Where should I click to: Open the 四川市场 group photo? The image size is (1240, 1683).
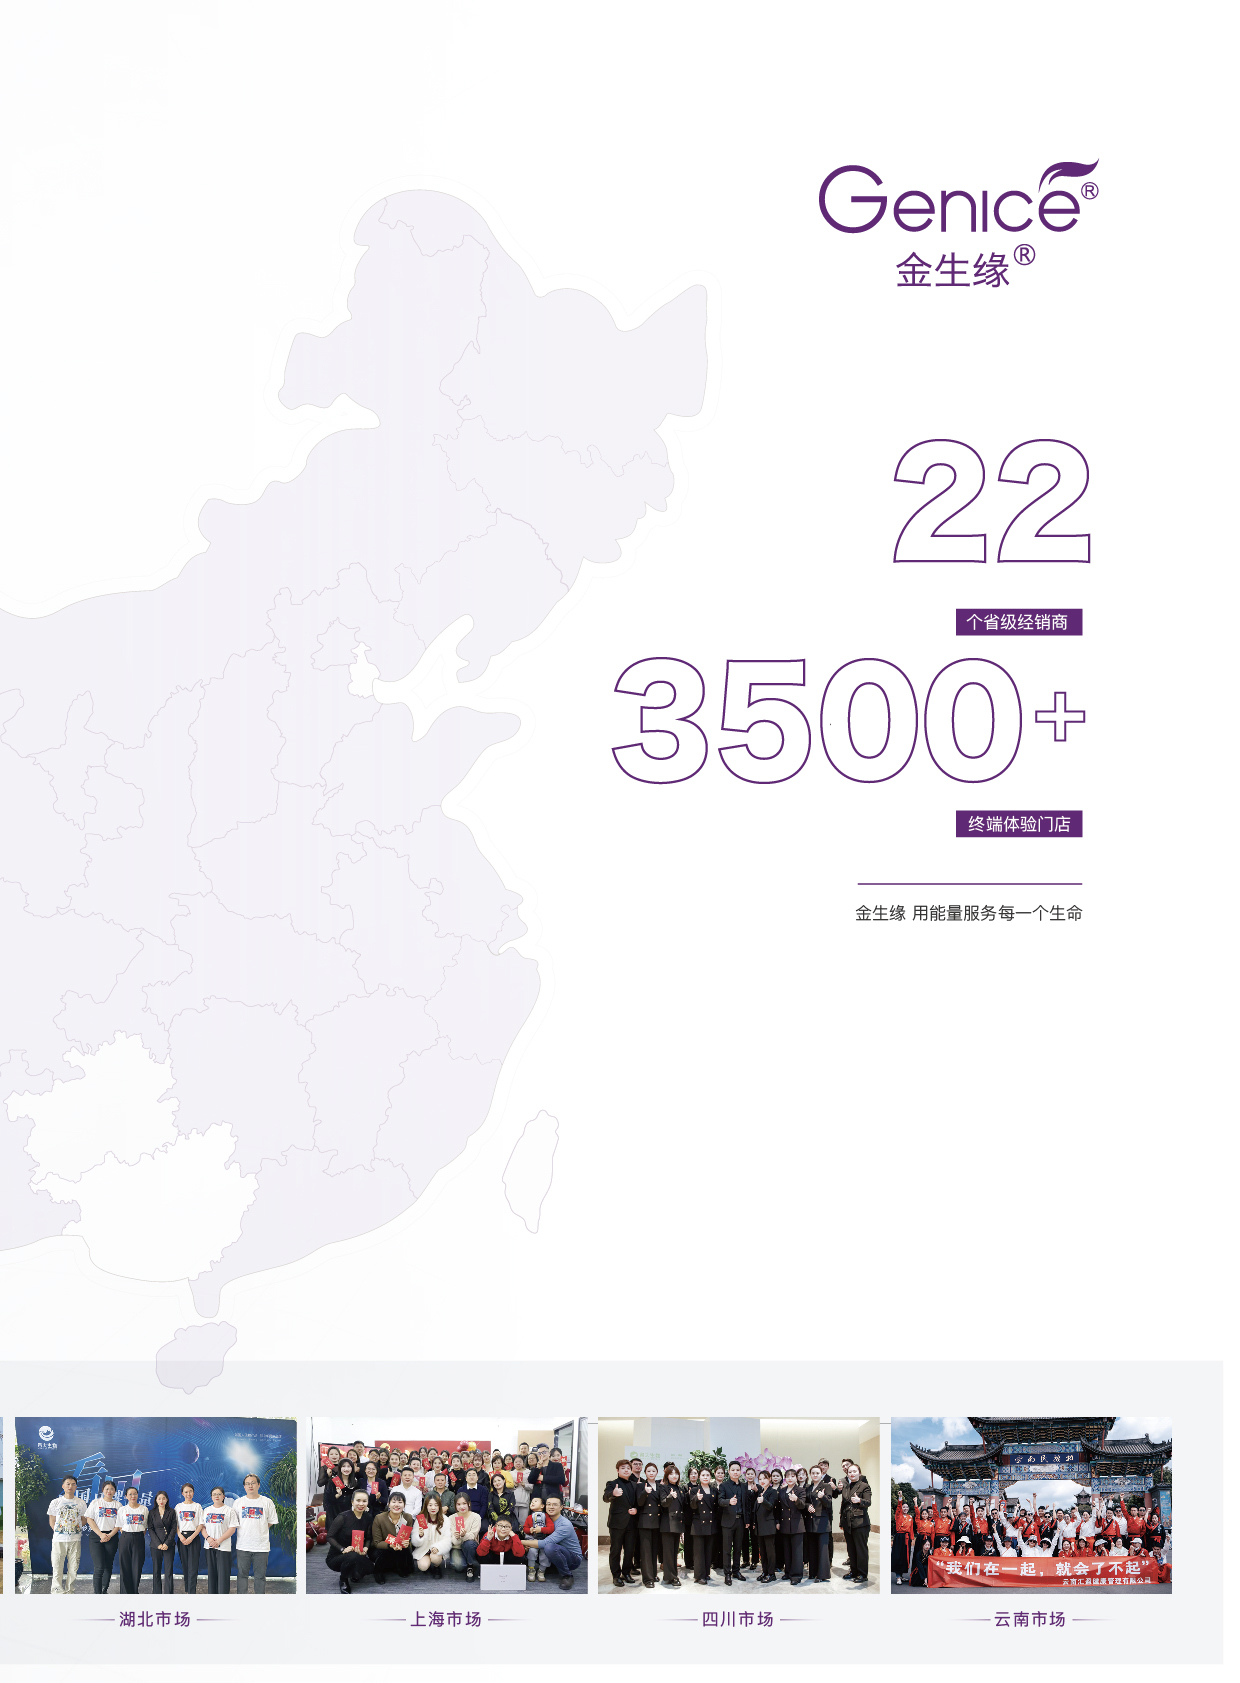click(x=739, y=1505)
